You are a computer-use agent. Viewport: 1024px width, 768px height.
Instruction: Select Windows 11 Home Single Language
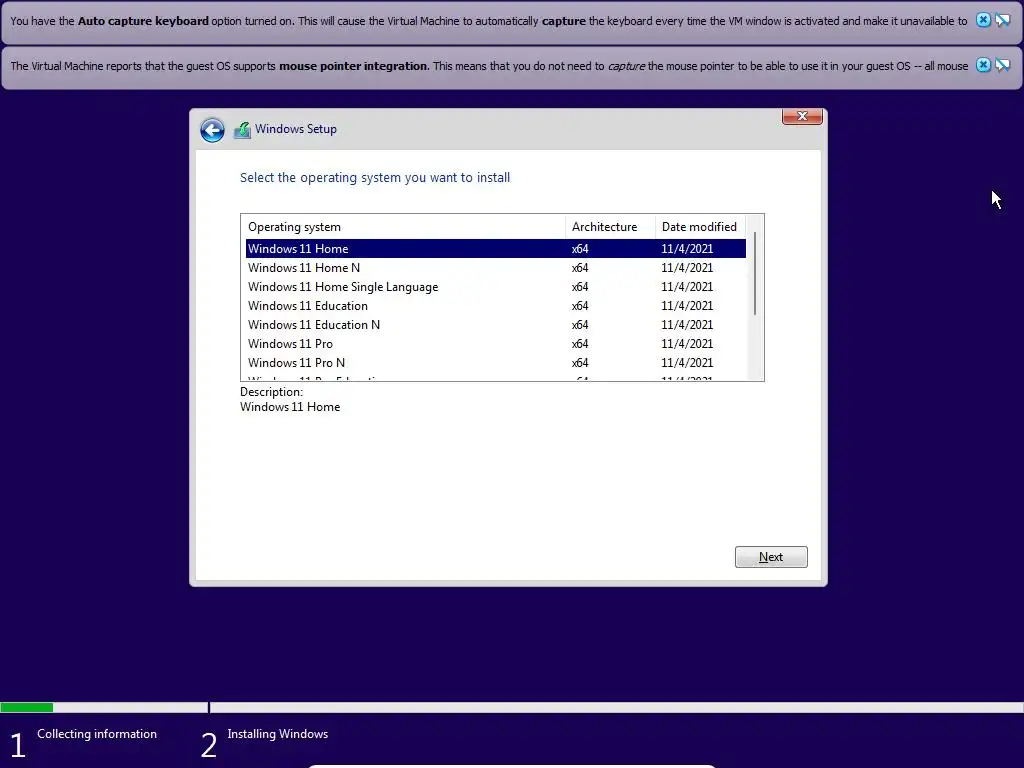496,287
